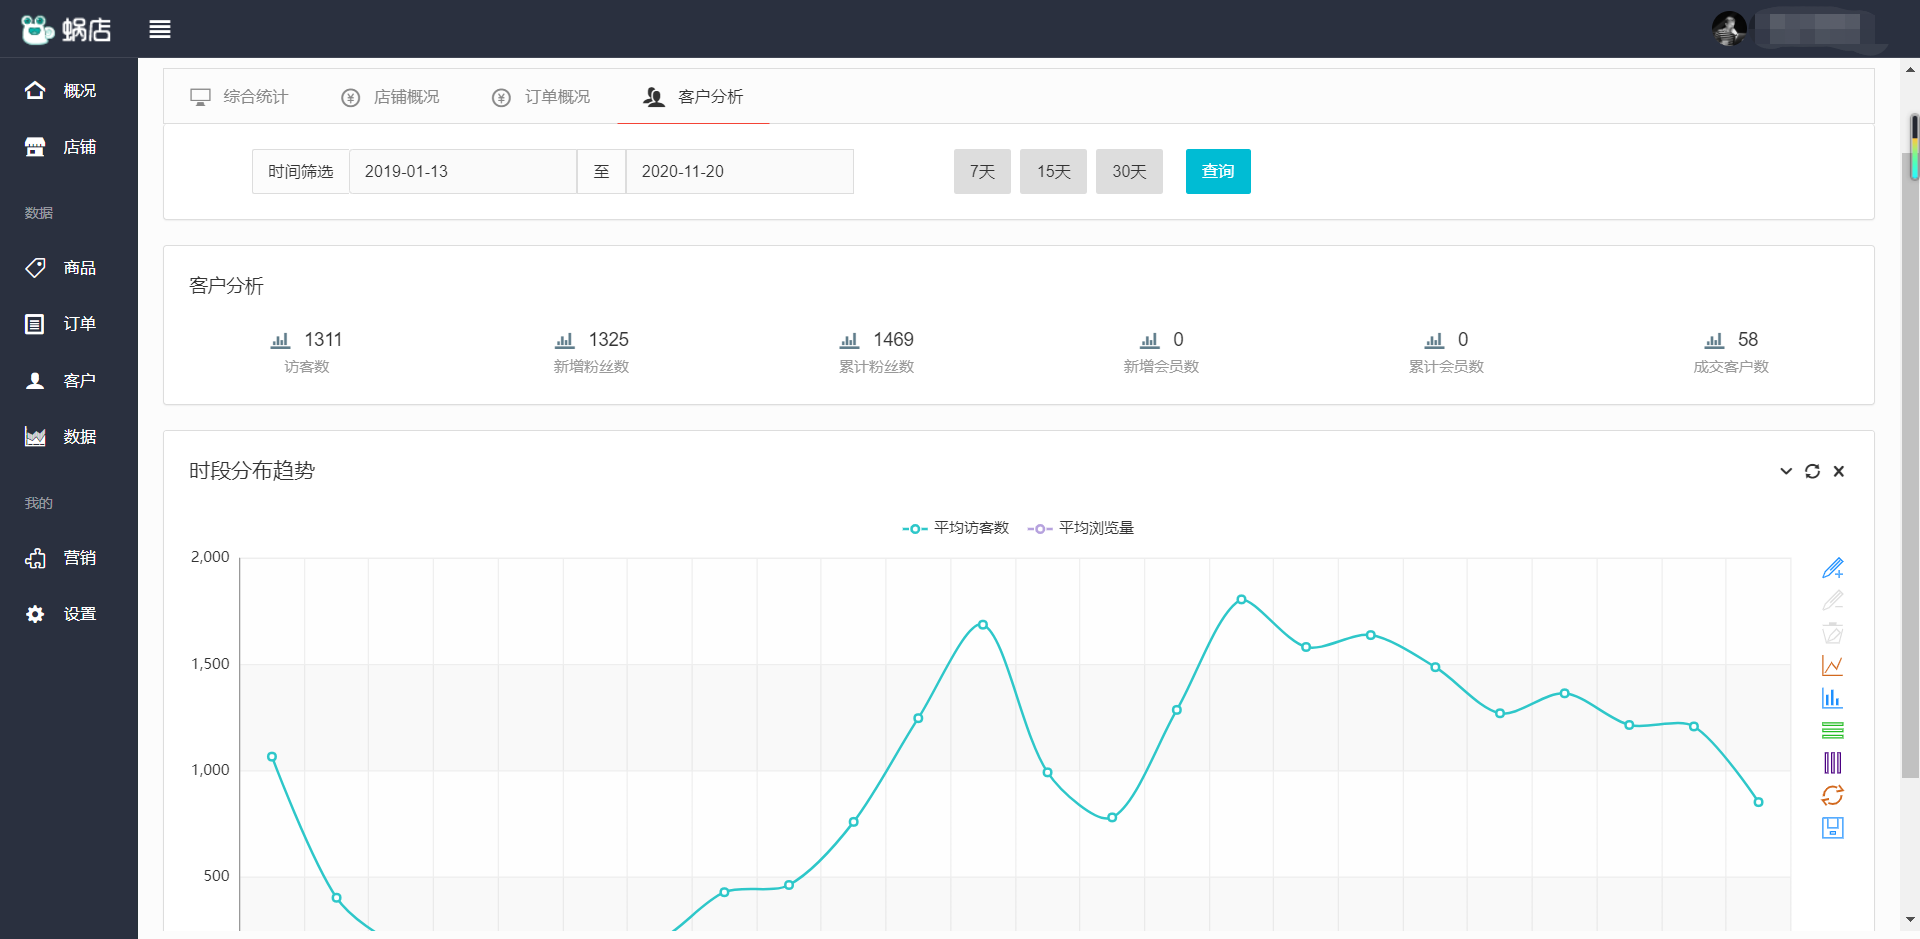This screenshot has width=1920, height=939.
Task: Toggle 平均浏览量 legend series
Action: [x=1081, y=528]
